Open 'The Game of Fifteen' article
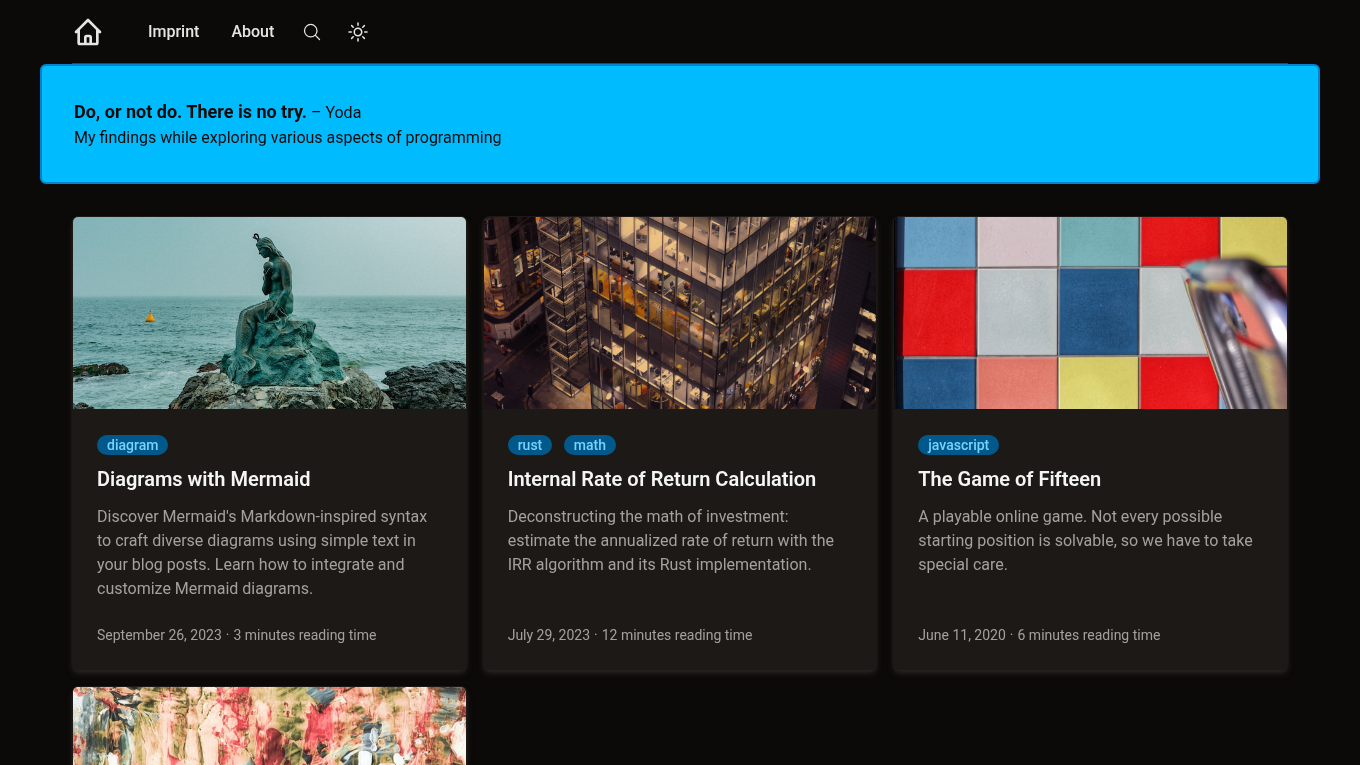Viewport: 1360px width, 765px height. [1009, 479]
